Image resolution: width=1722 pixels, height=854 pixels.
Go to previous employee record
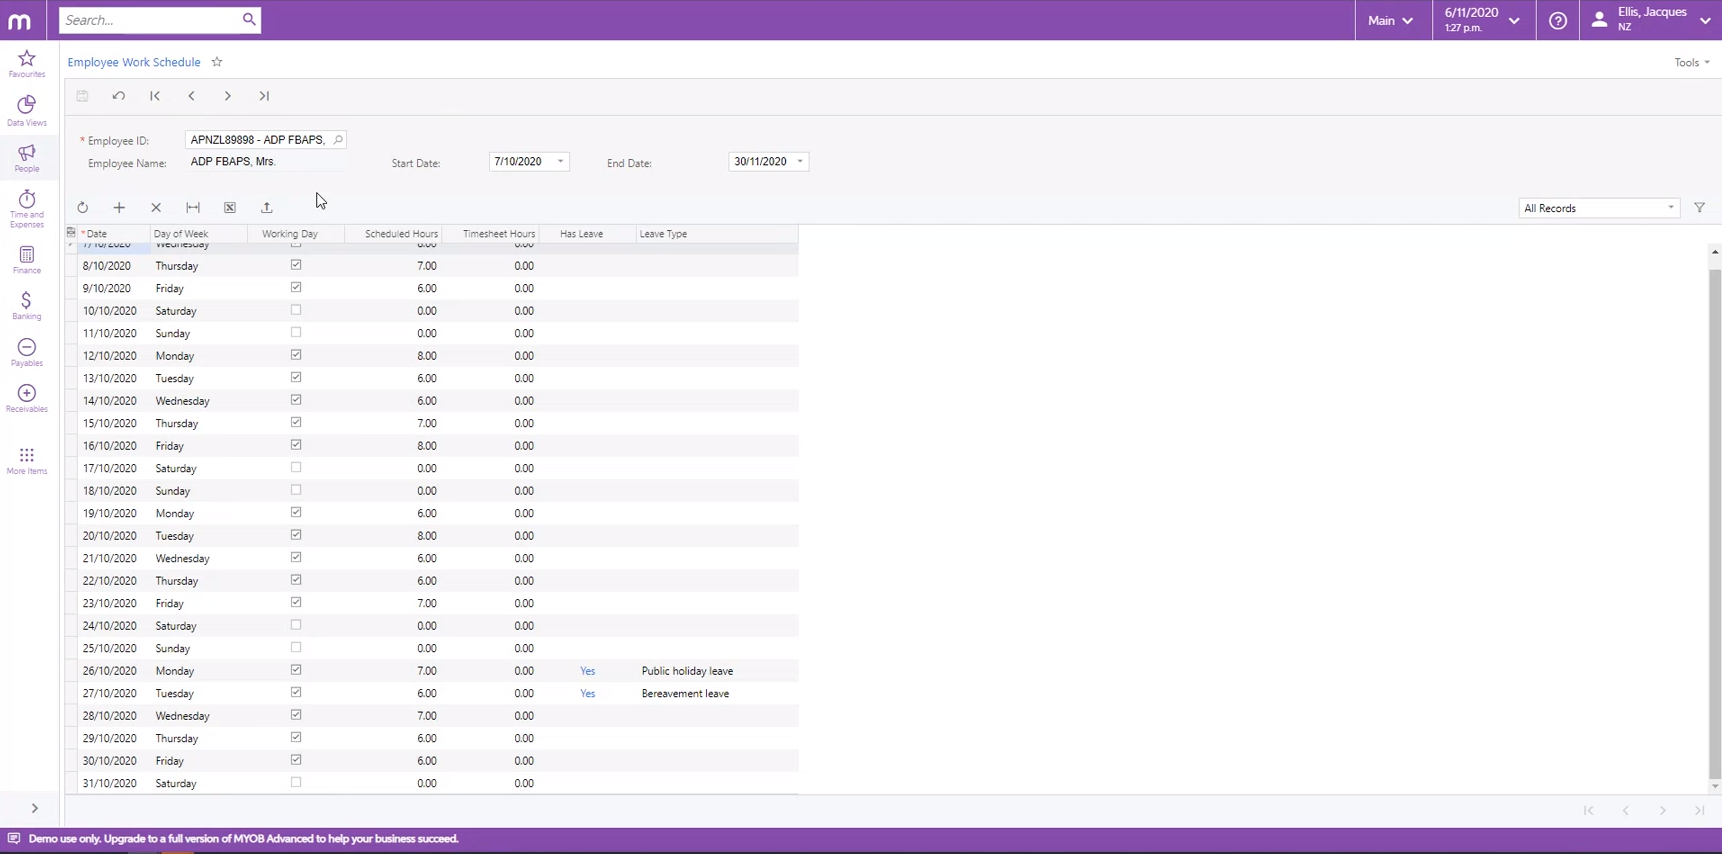(191, 96)
